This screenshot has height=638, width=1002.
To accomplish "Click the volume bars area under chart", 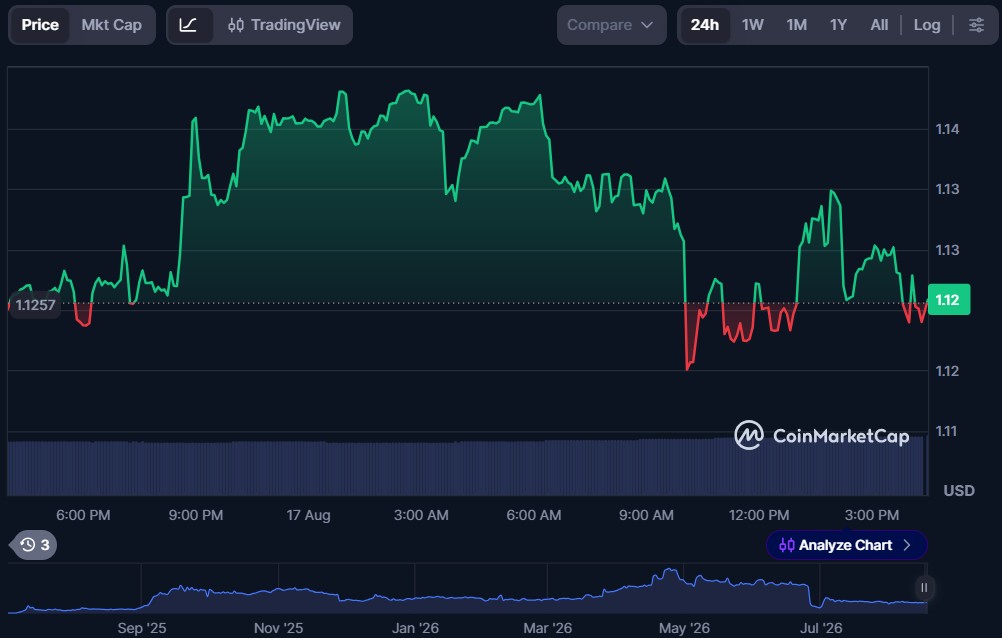I will coord(466,468).
